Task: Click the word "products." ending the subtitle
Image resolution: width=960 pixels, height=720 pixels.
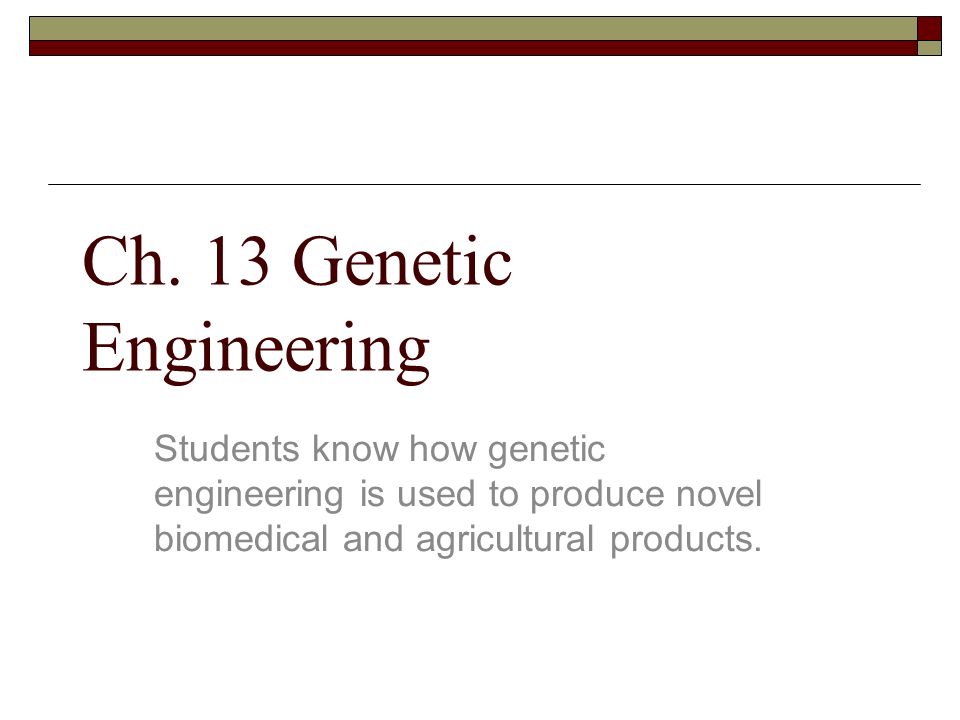Action: point(686,541)
